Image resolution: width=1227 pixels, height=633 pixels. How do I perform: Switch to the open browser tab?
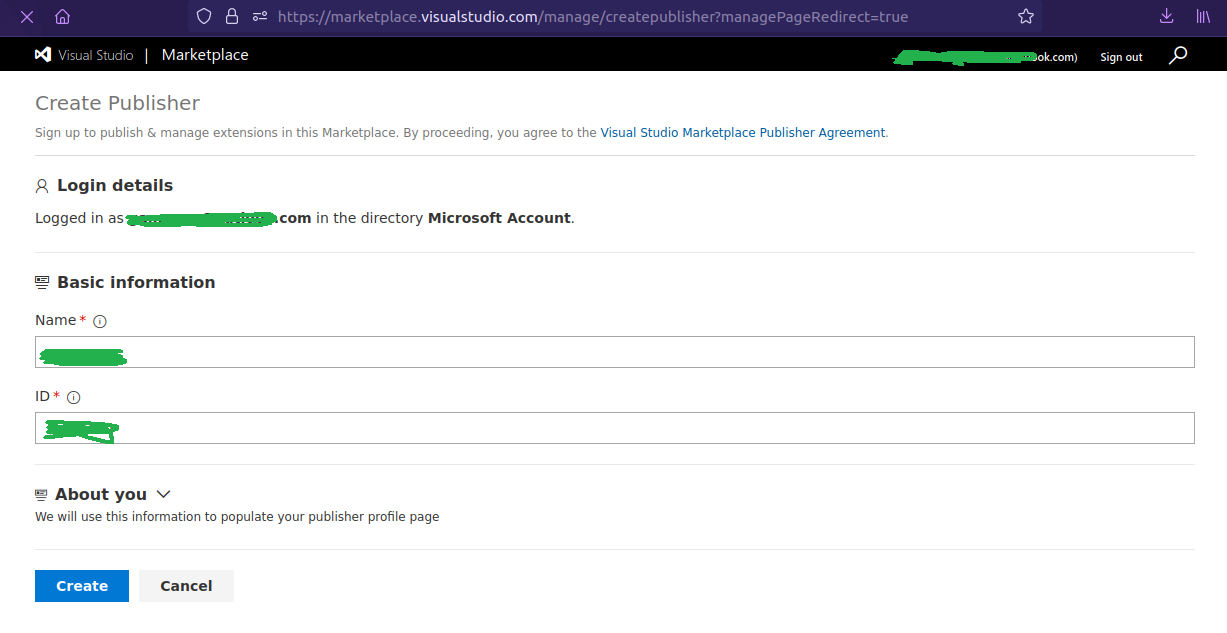coord(25,17)
